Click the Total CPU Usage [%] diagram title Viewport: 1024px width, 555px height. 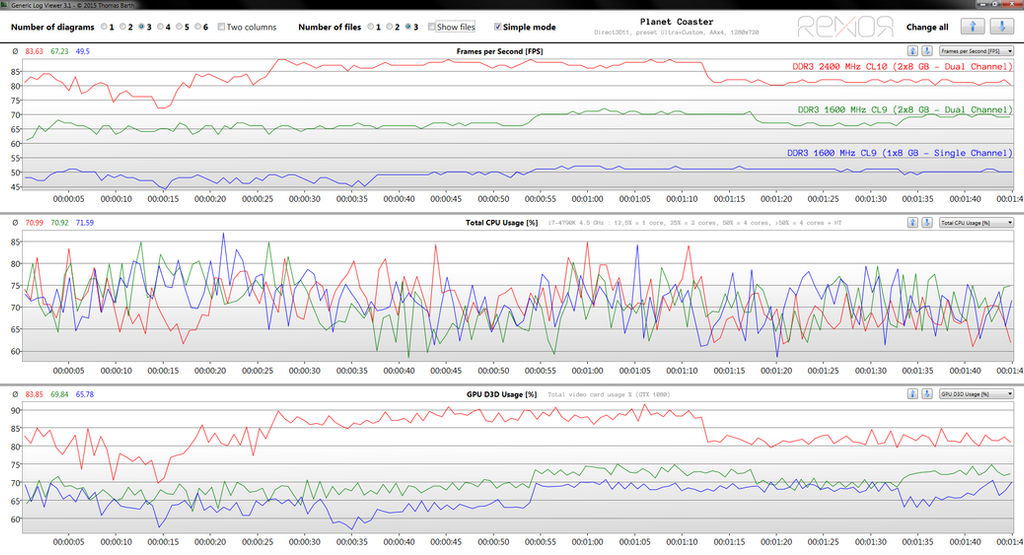click(x=502, y=223)
